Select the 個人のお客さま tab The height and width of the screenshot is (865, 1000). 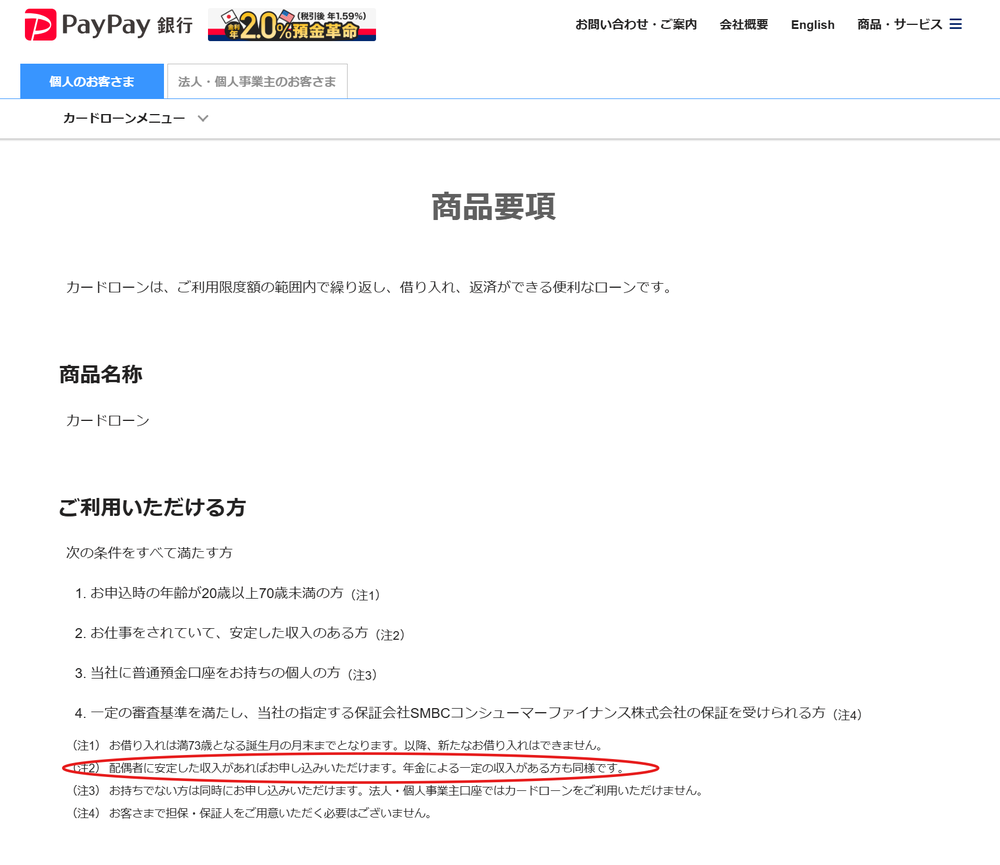tap(92, 81)
